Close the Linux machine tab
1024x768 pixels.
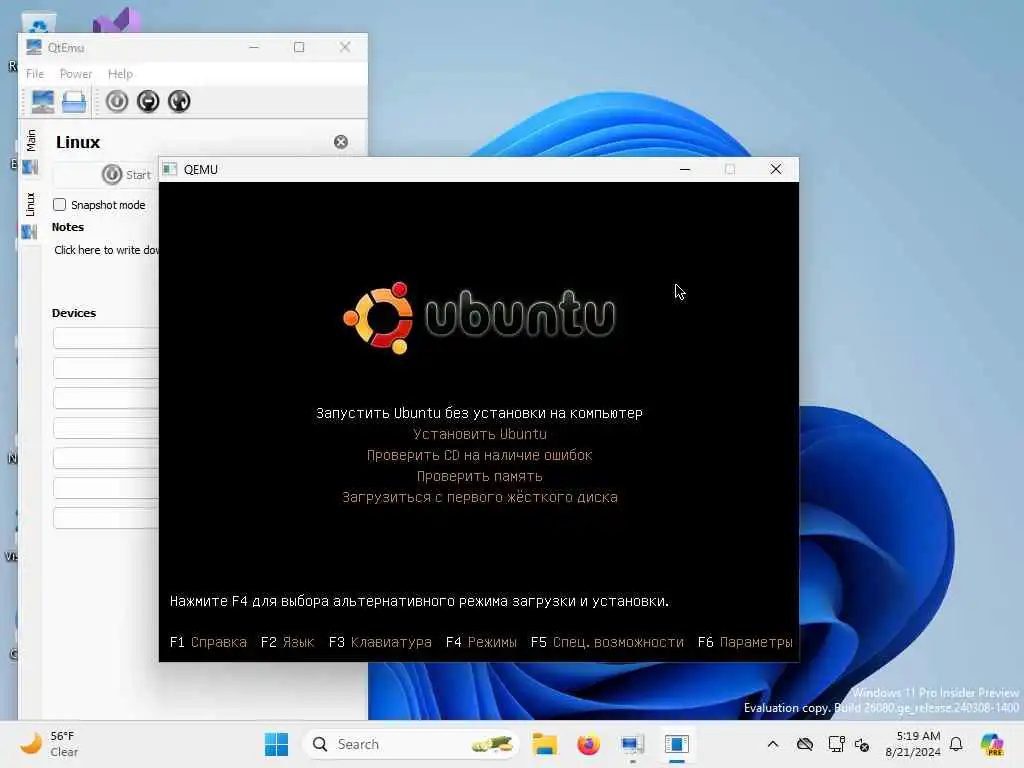[341, 142]
